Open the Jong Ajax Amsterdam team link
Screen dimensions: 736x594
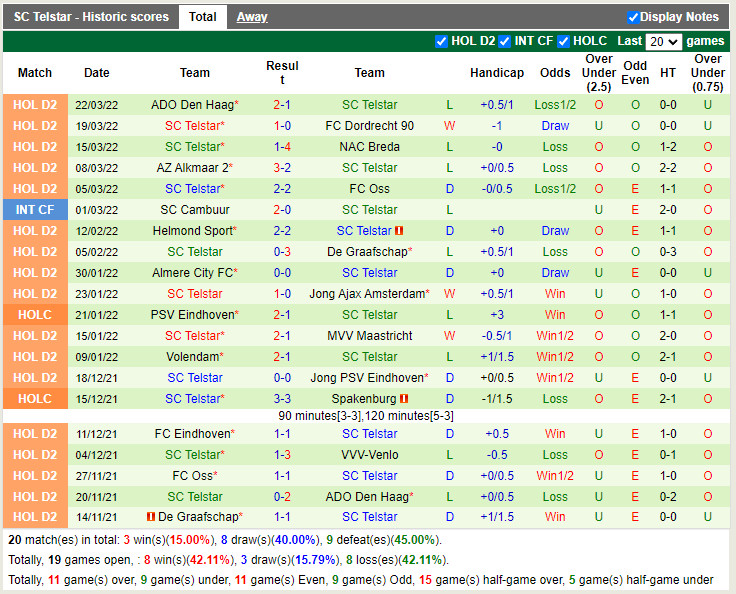pos(367,294)
